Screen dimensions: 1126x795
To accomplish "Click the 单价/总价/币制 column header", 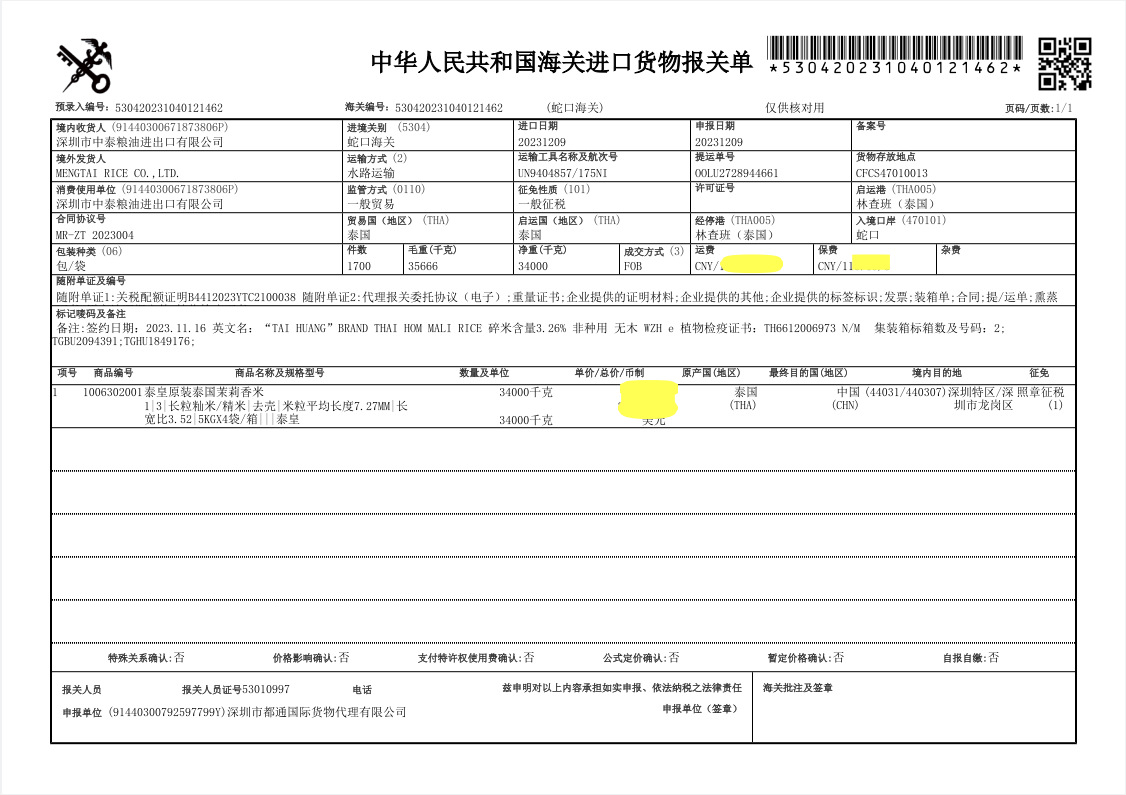I will pyautogui.click(x=609, y=373).
